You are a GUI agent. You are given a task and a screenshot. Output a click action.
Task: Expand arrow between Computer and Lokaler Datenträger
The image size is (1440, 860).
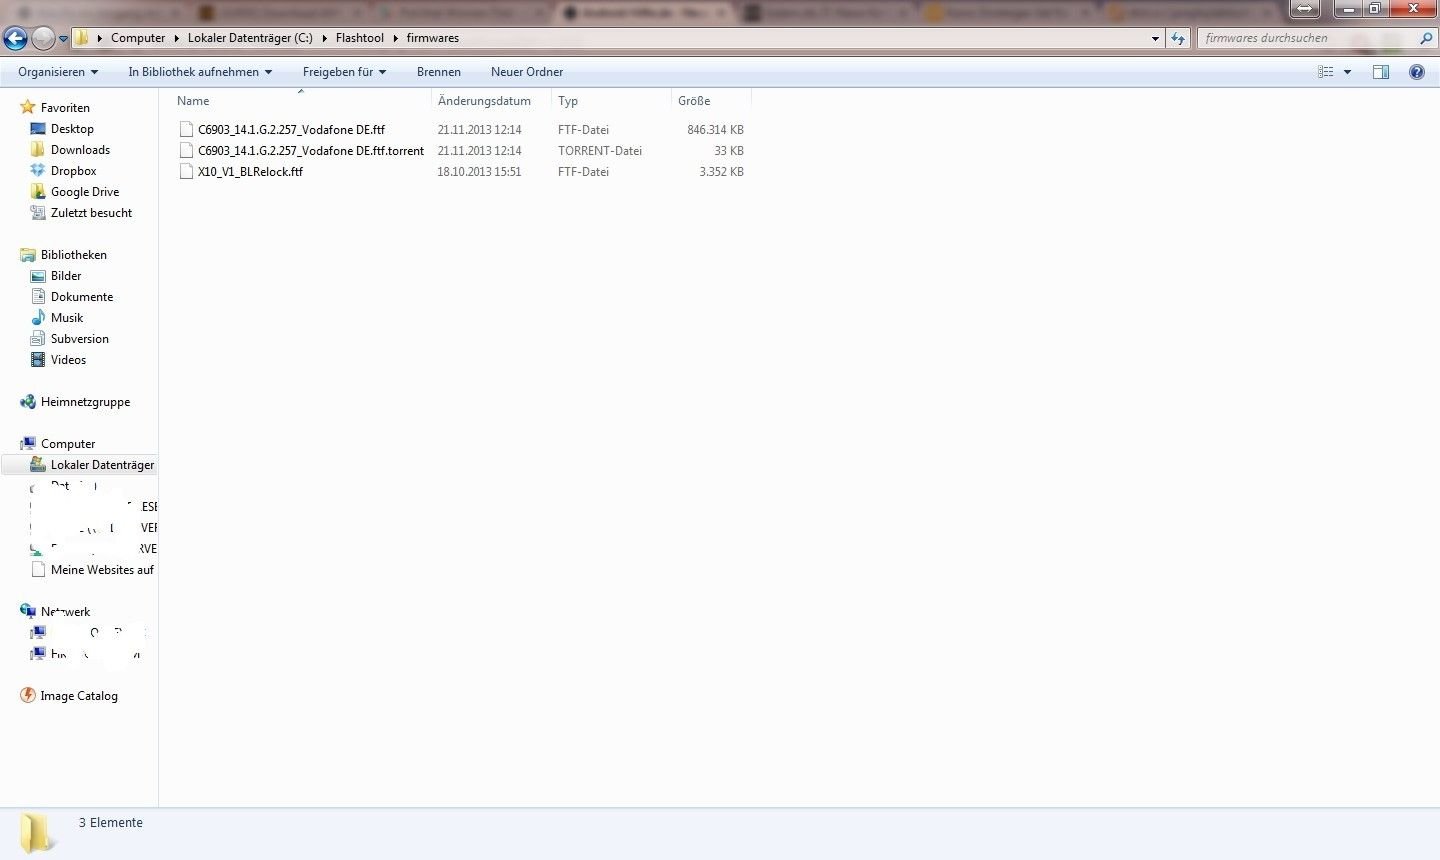pos(176,38)
